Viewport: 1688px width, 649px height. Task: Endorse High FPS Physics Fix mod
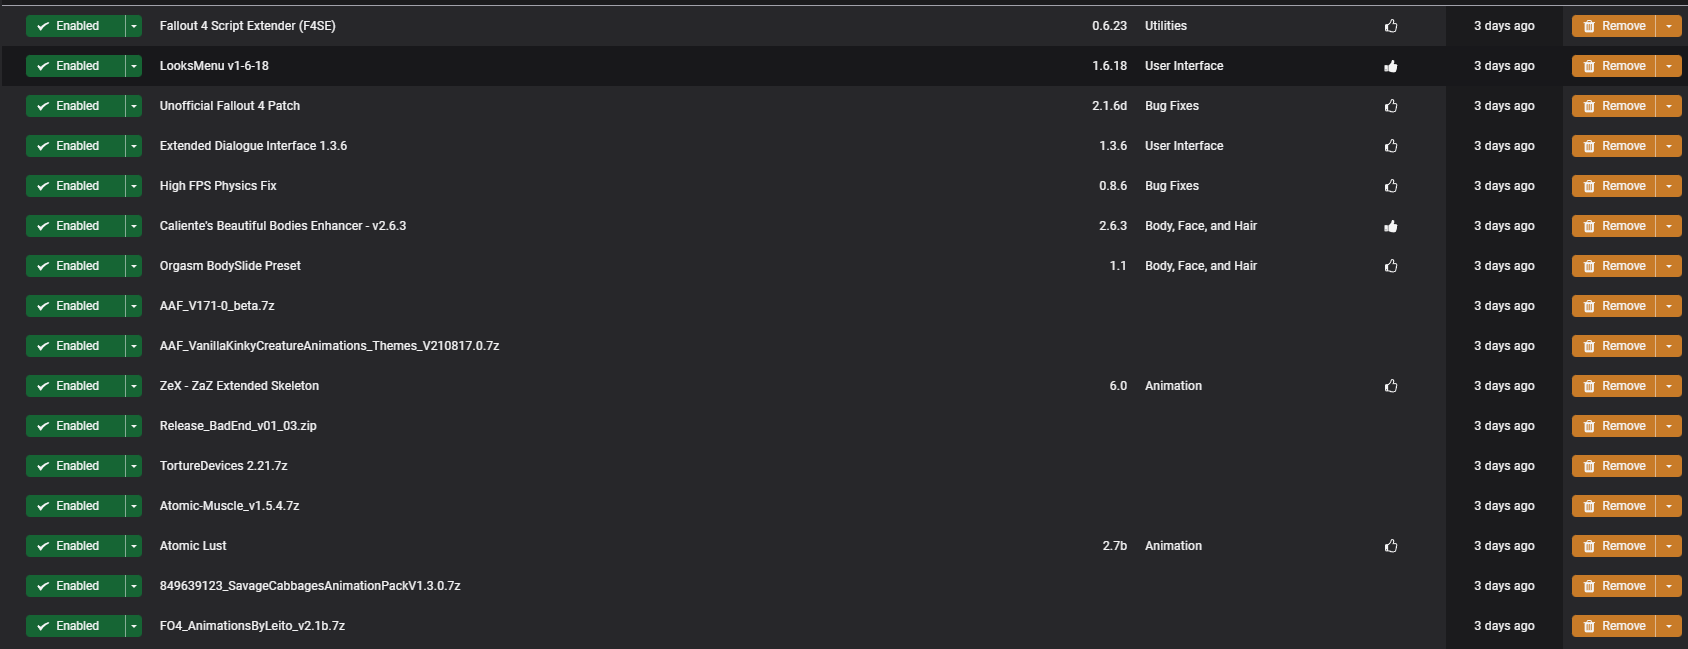pos(1391,186)
